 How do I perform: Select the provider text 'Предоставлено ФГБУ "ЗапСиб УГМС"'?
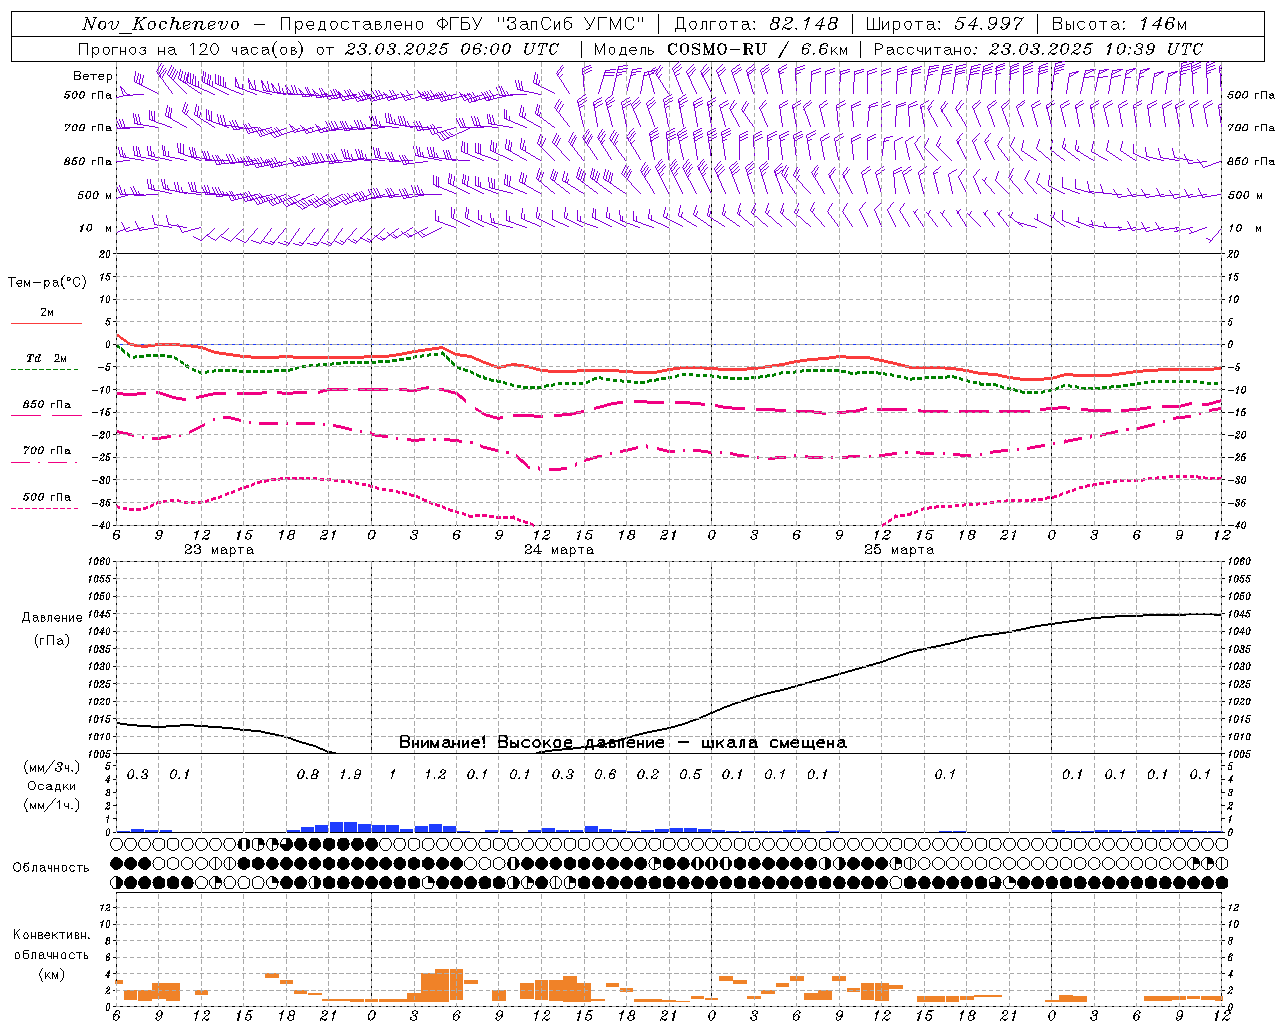pos(462,24)
